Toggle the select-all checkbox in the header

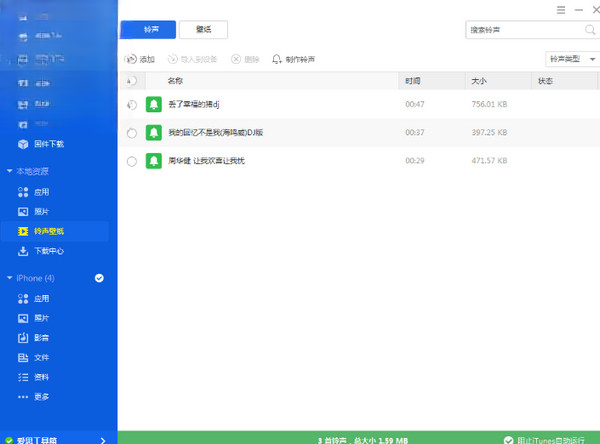click(x=131, y=81)
